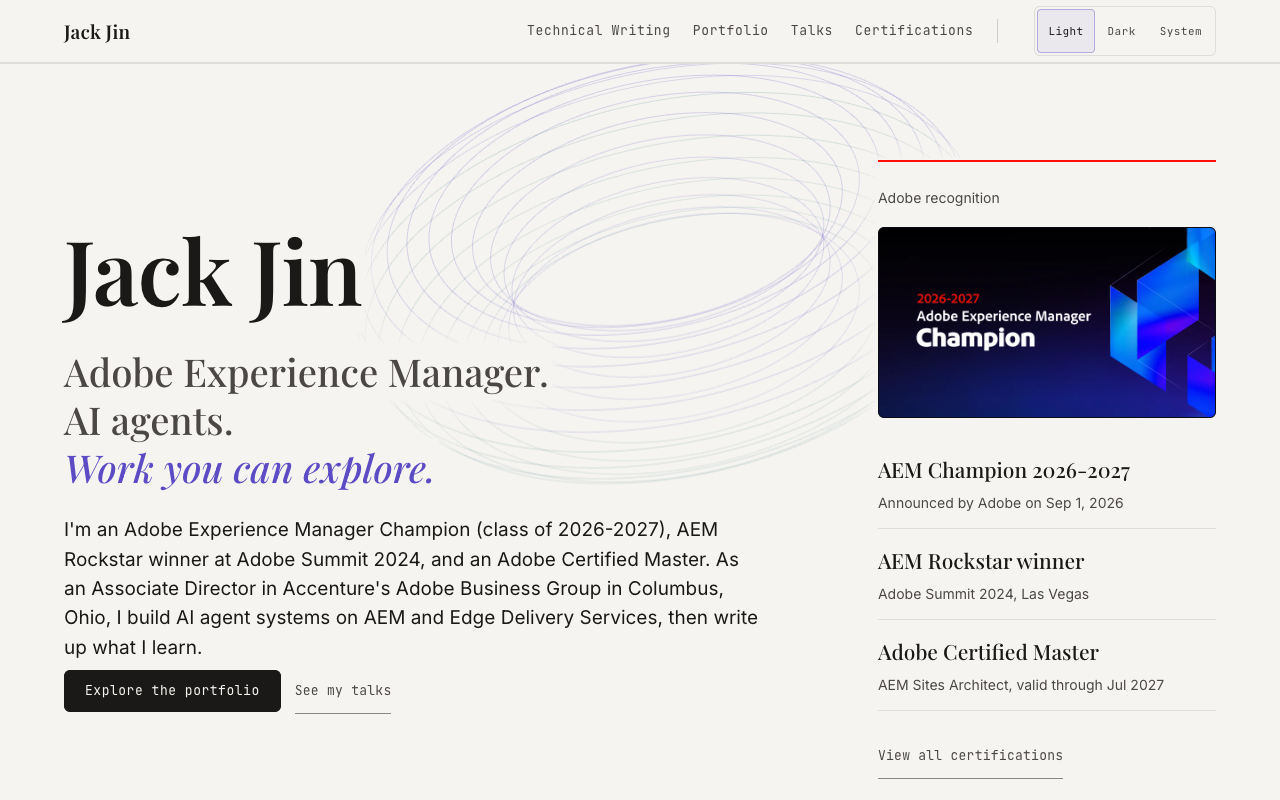Click the Jack Jin site logo
Image resolution: width=1280 pixels, height=800 pixels.
point(97,32)
